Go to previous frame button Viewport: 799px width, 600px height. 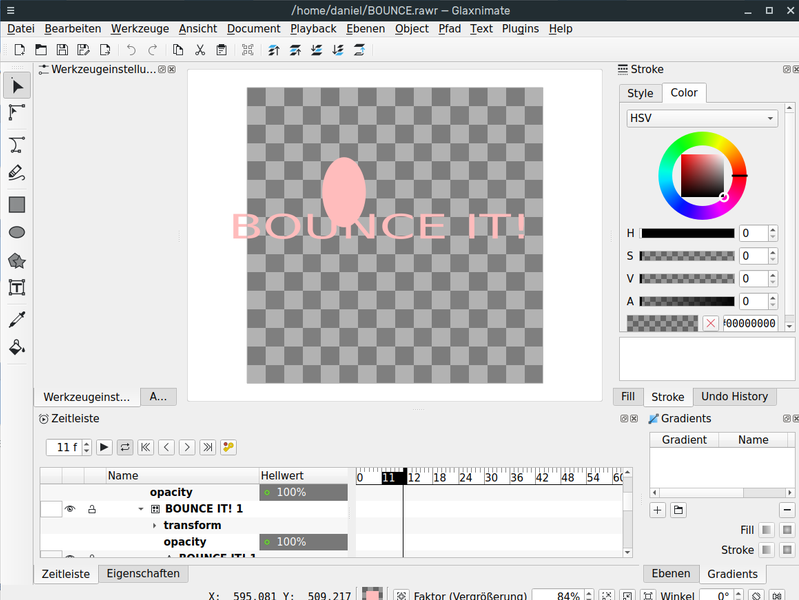tap(167, 447)
